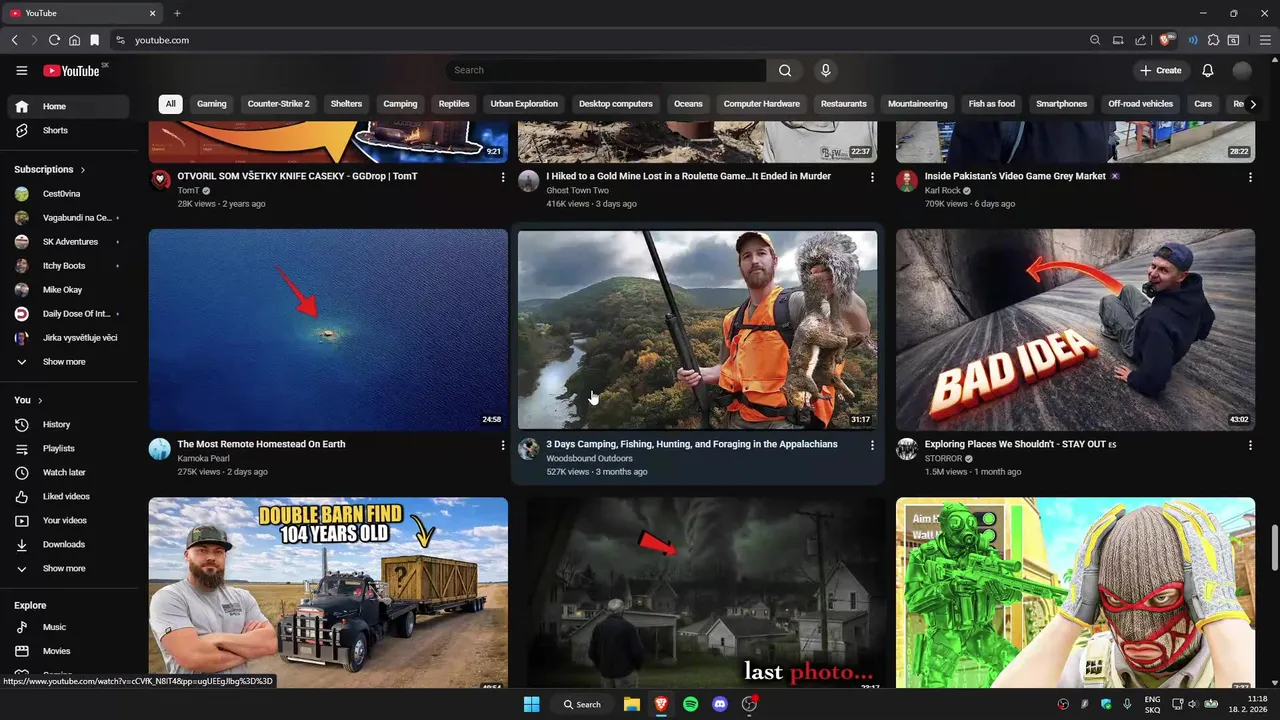1280x720 pixels.
Task: Open The Most Remote Homestead video title
Action: click(x=261, y=444)
